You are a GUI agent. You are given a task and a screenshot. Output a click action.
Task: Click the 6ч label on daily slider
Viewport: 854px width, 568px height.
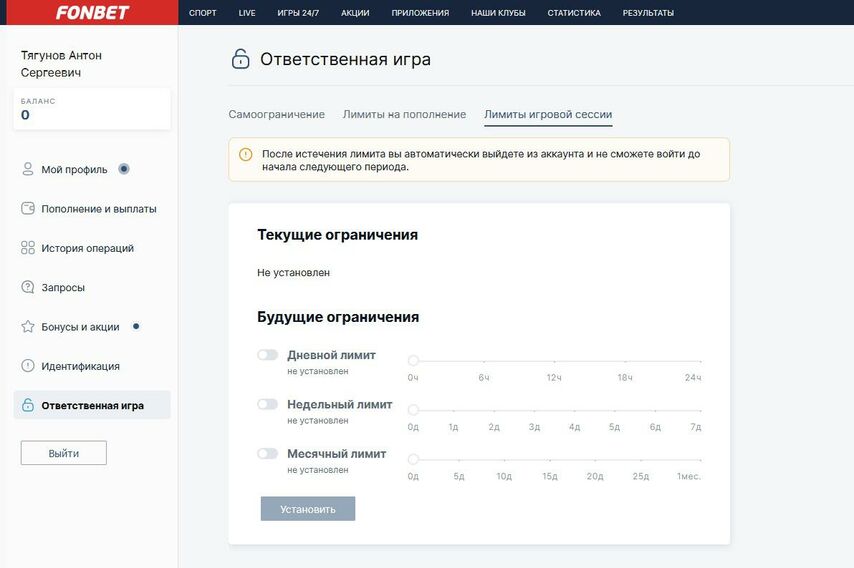(484, 377)
